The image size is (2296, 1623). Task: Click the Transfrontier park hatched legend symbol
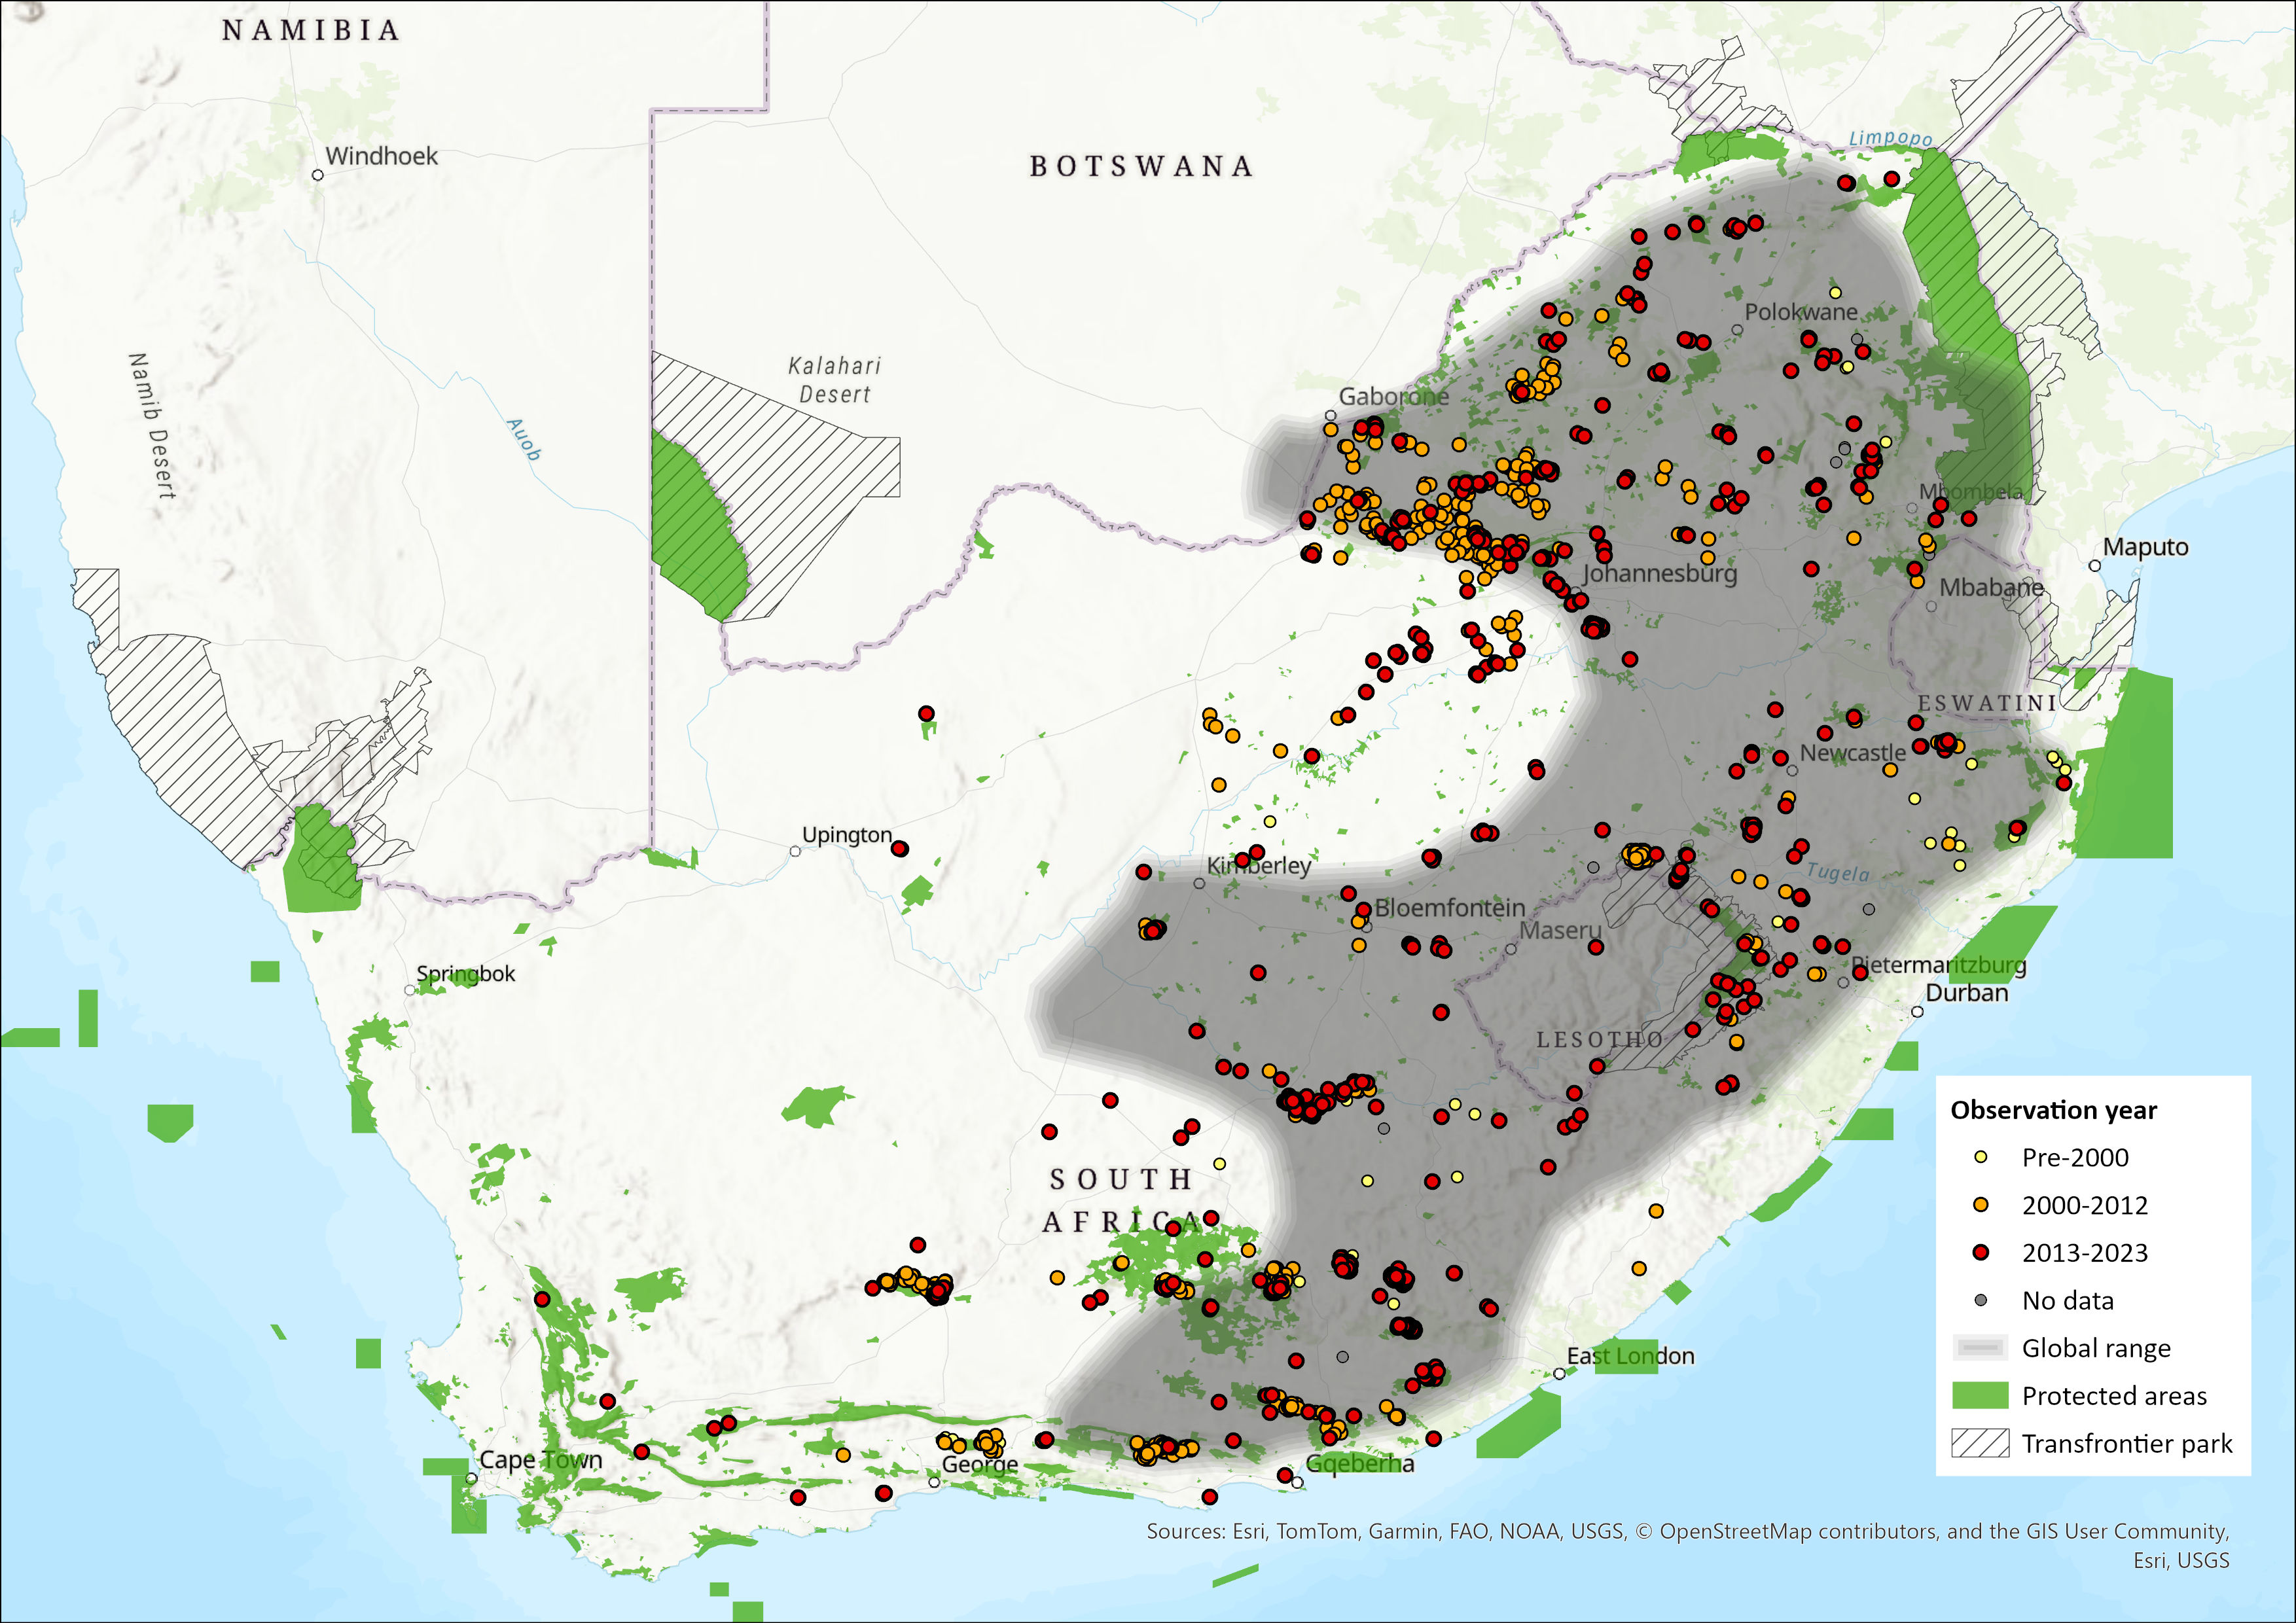coord(1980,1443)
